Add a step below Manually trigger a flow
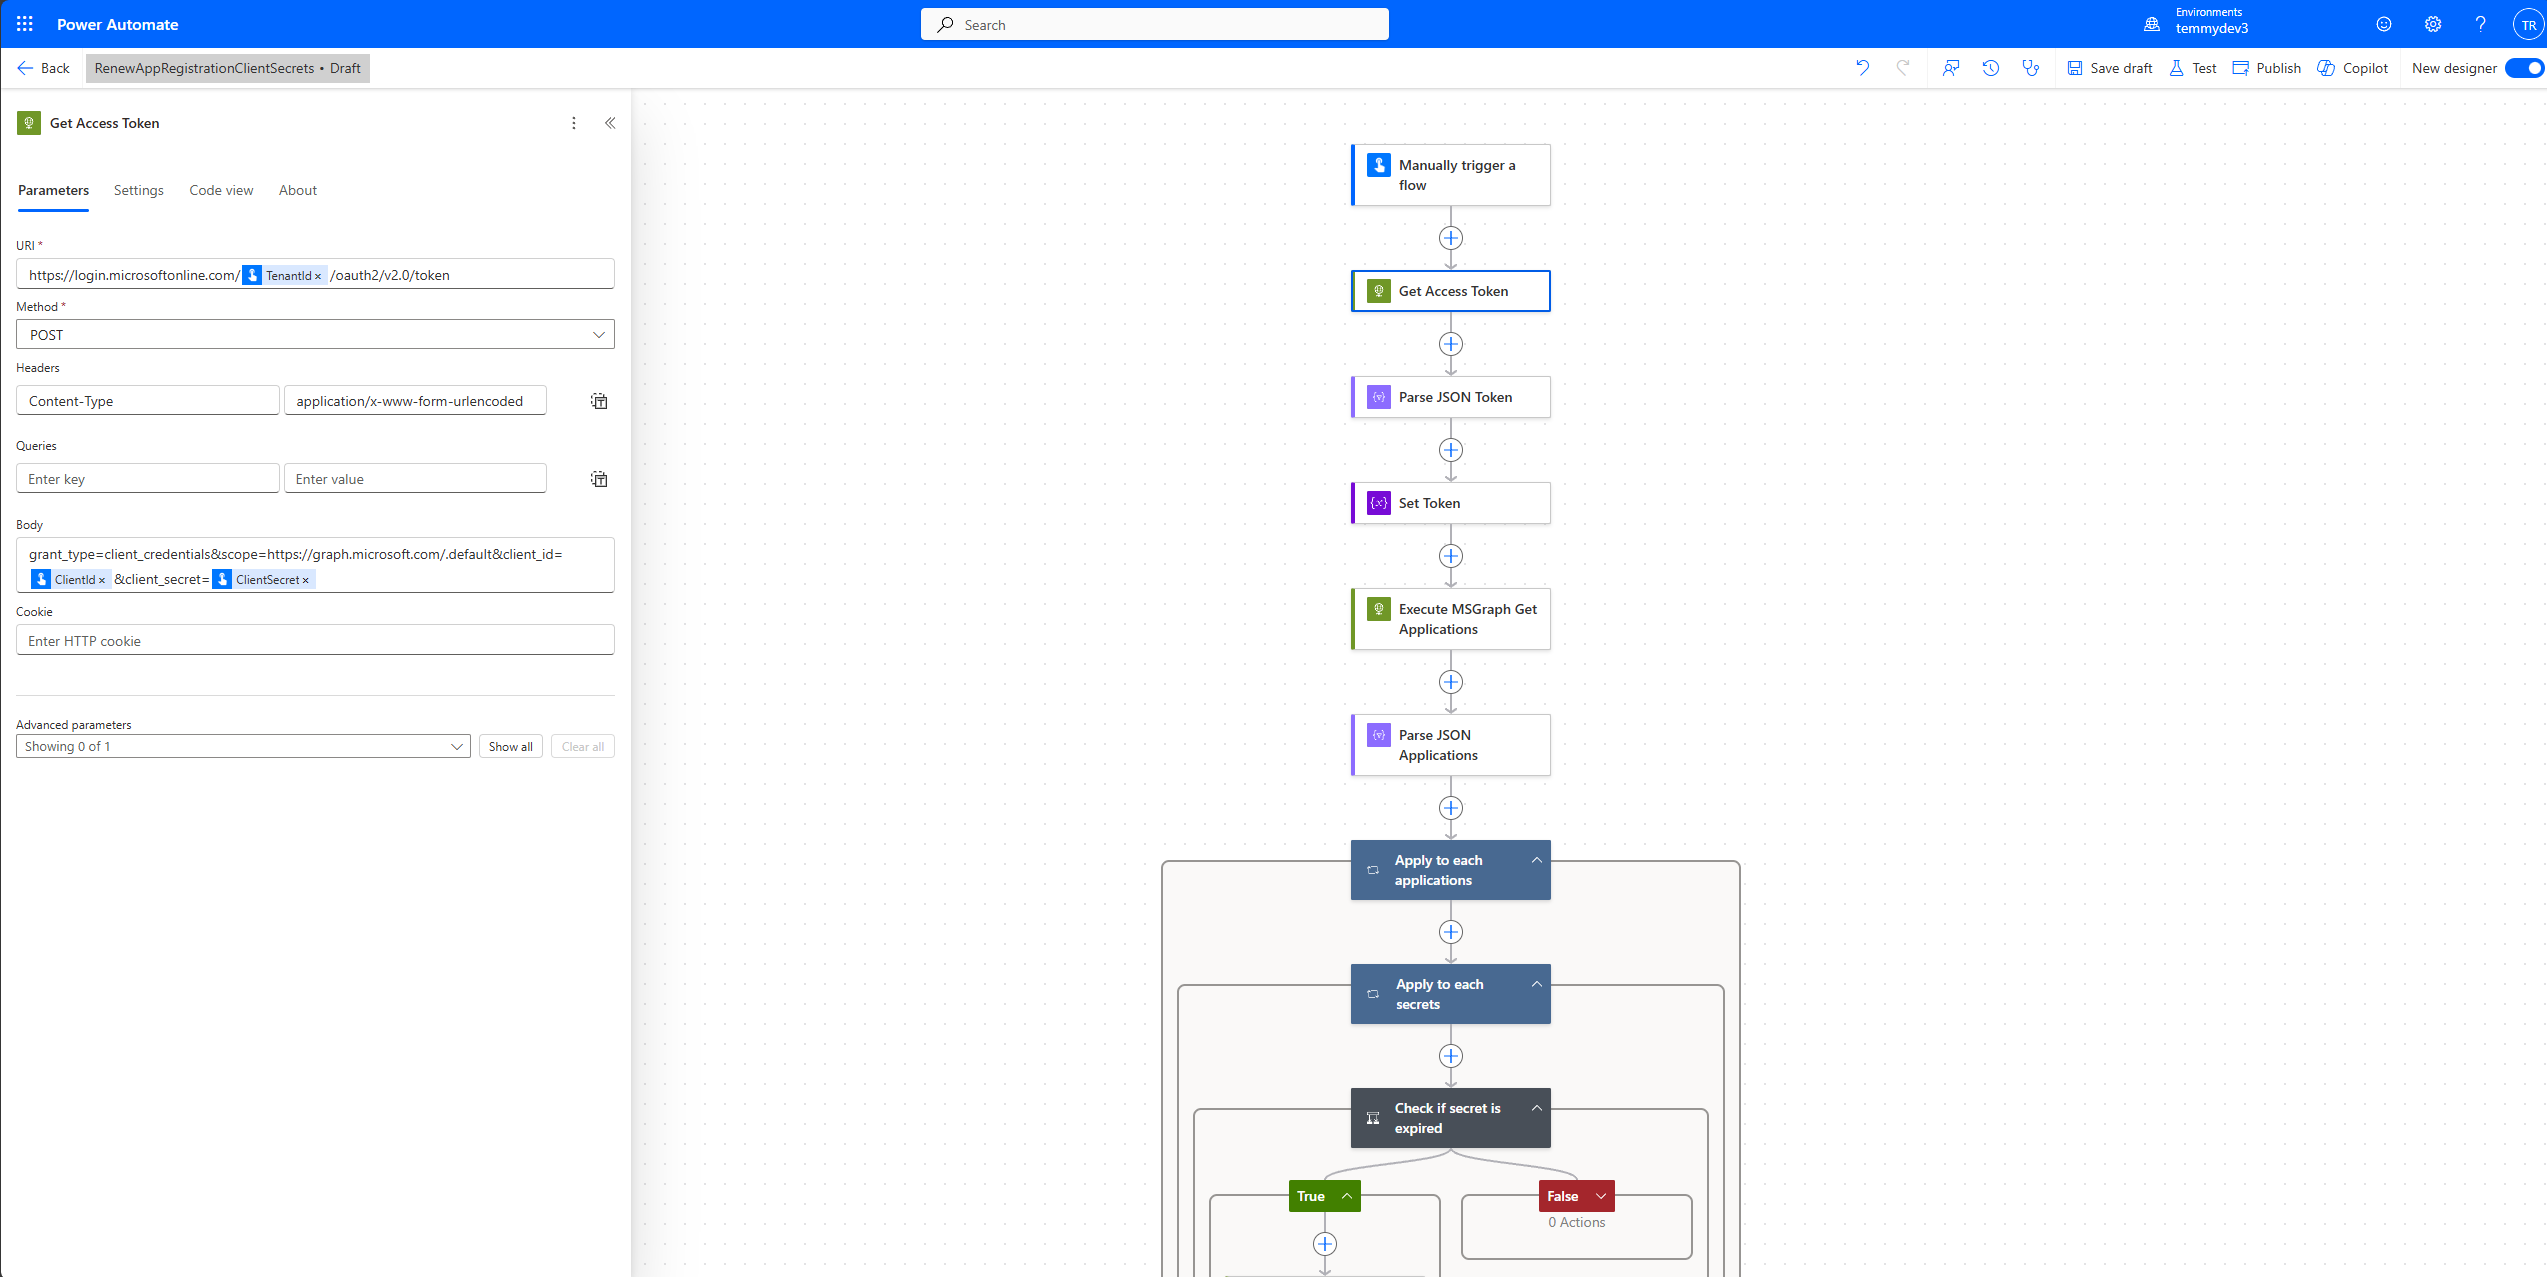Viewport: 2547px width, 1277px height. point(1451,238)
